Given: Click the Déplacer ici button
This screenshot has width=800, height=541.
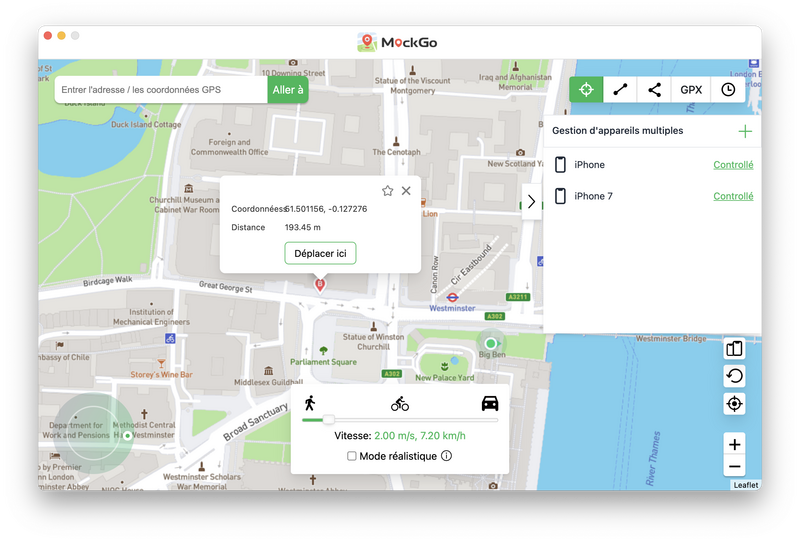Looking at the screenshot, I should [x=320, y=254].
